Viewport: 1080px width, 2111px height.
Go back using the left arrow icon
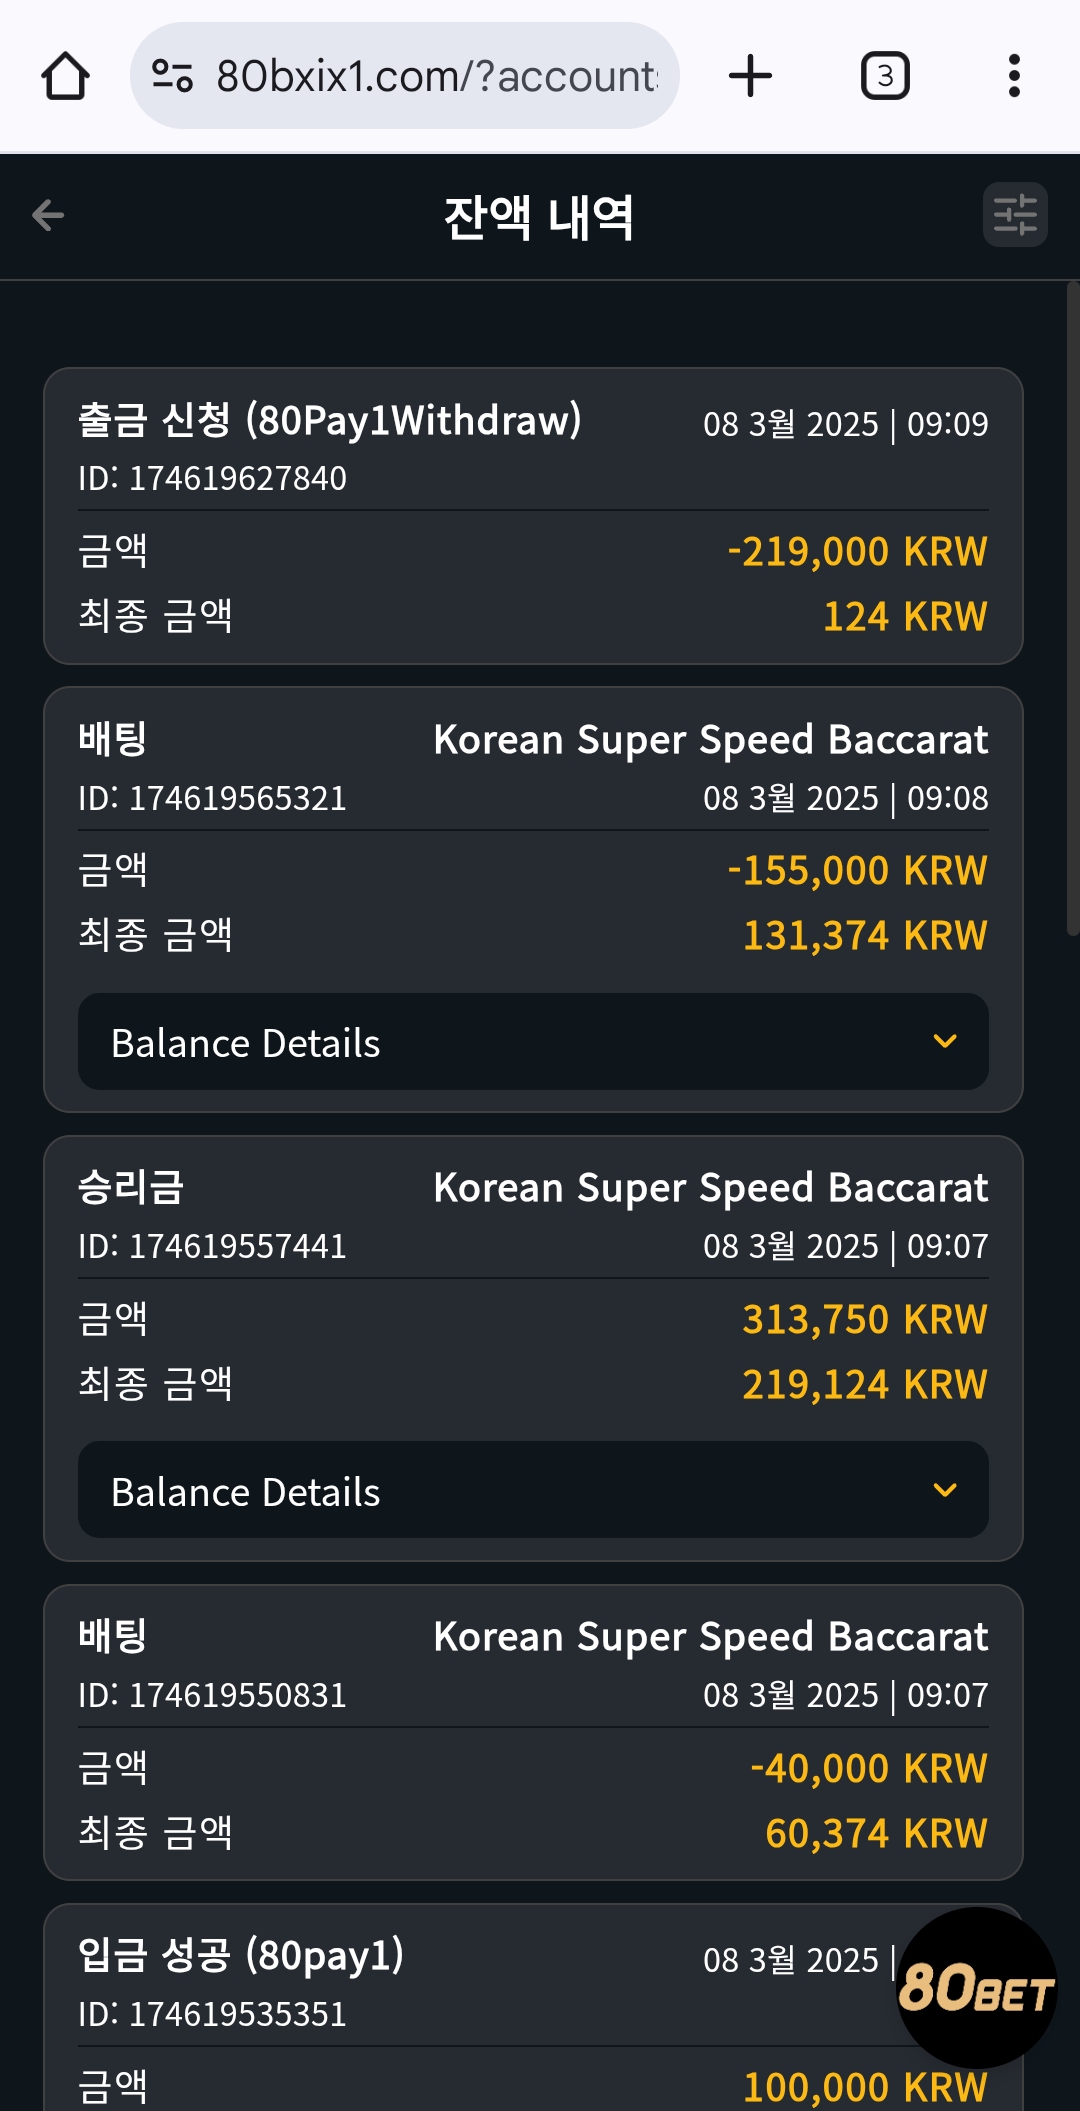pyautogui.click(x=48, y=215)
